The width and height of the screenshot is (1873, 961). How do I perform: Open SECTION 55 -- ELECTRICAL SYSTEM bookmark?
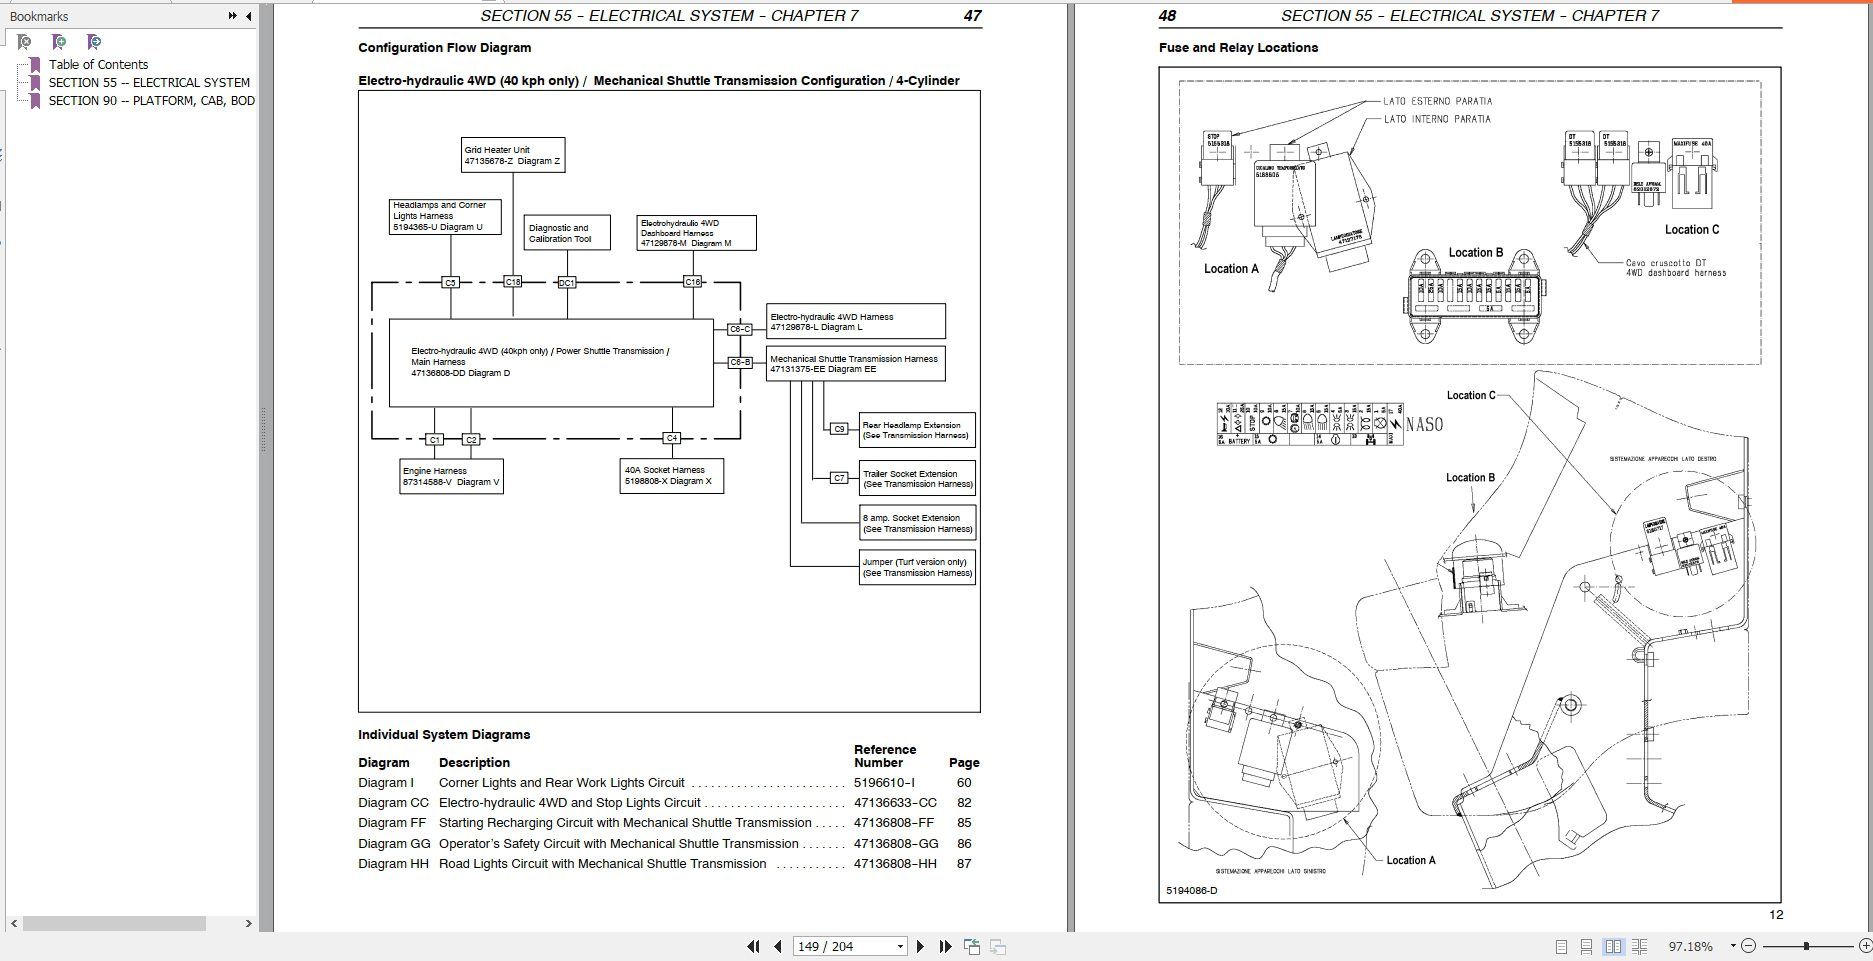(150, 82)
